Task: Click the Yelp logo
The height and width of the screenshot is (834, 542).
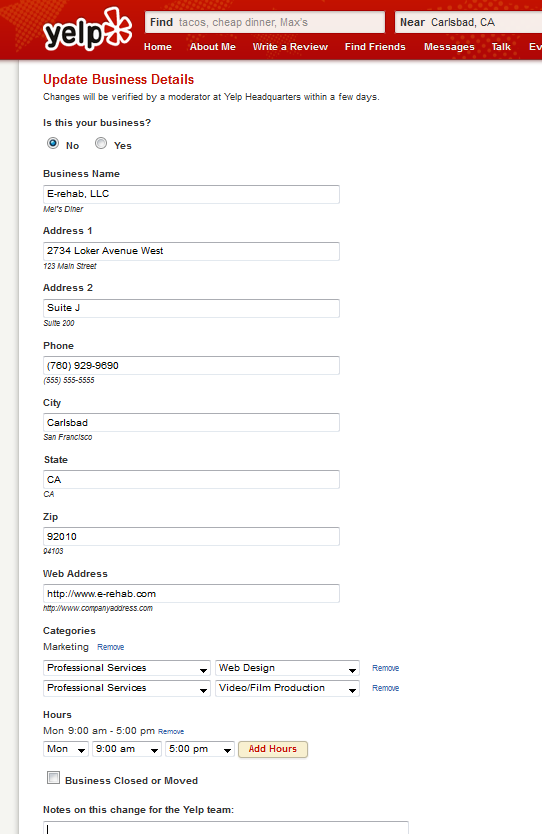Action: coord(88,29)
